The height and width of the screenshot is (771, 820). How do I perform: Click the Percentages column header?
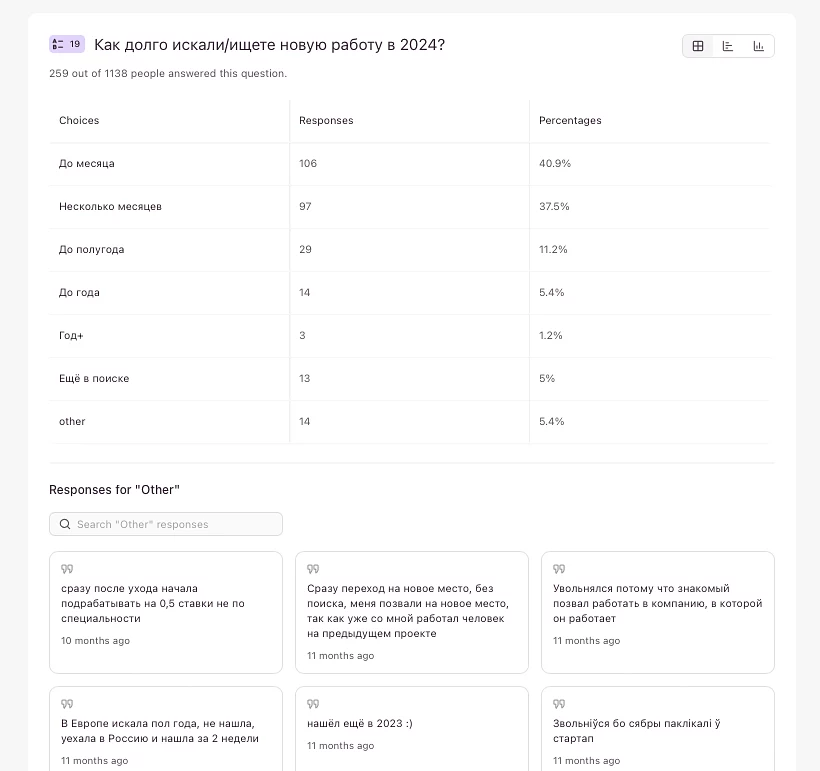[x=570, y=121]
